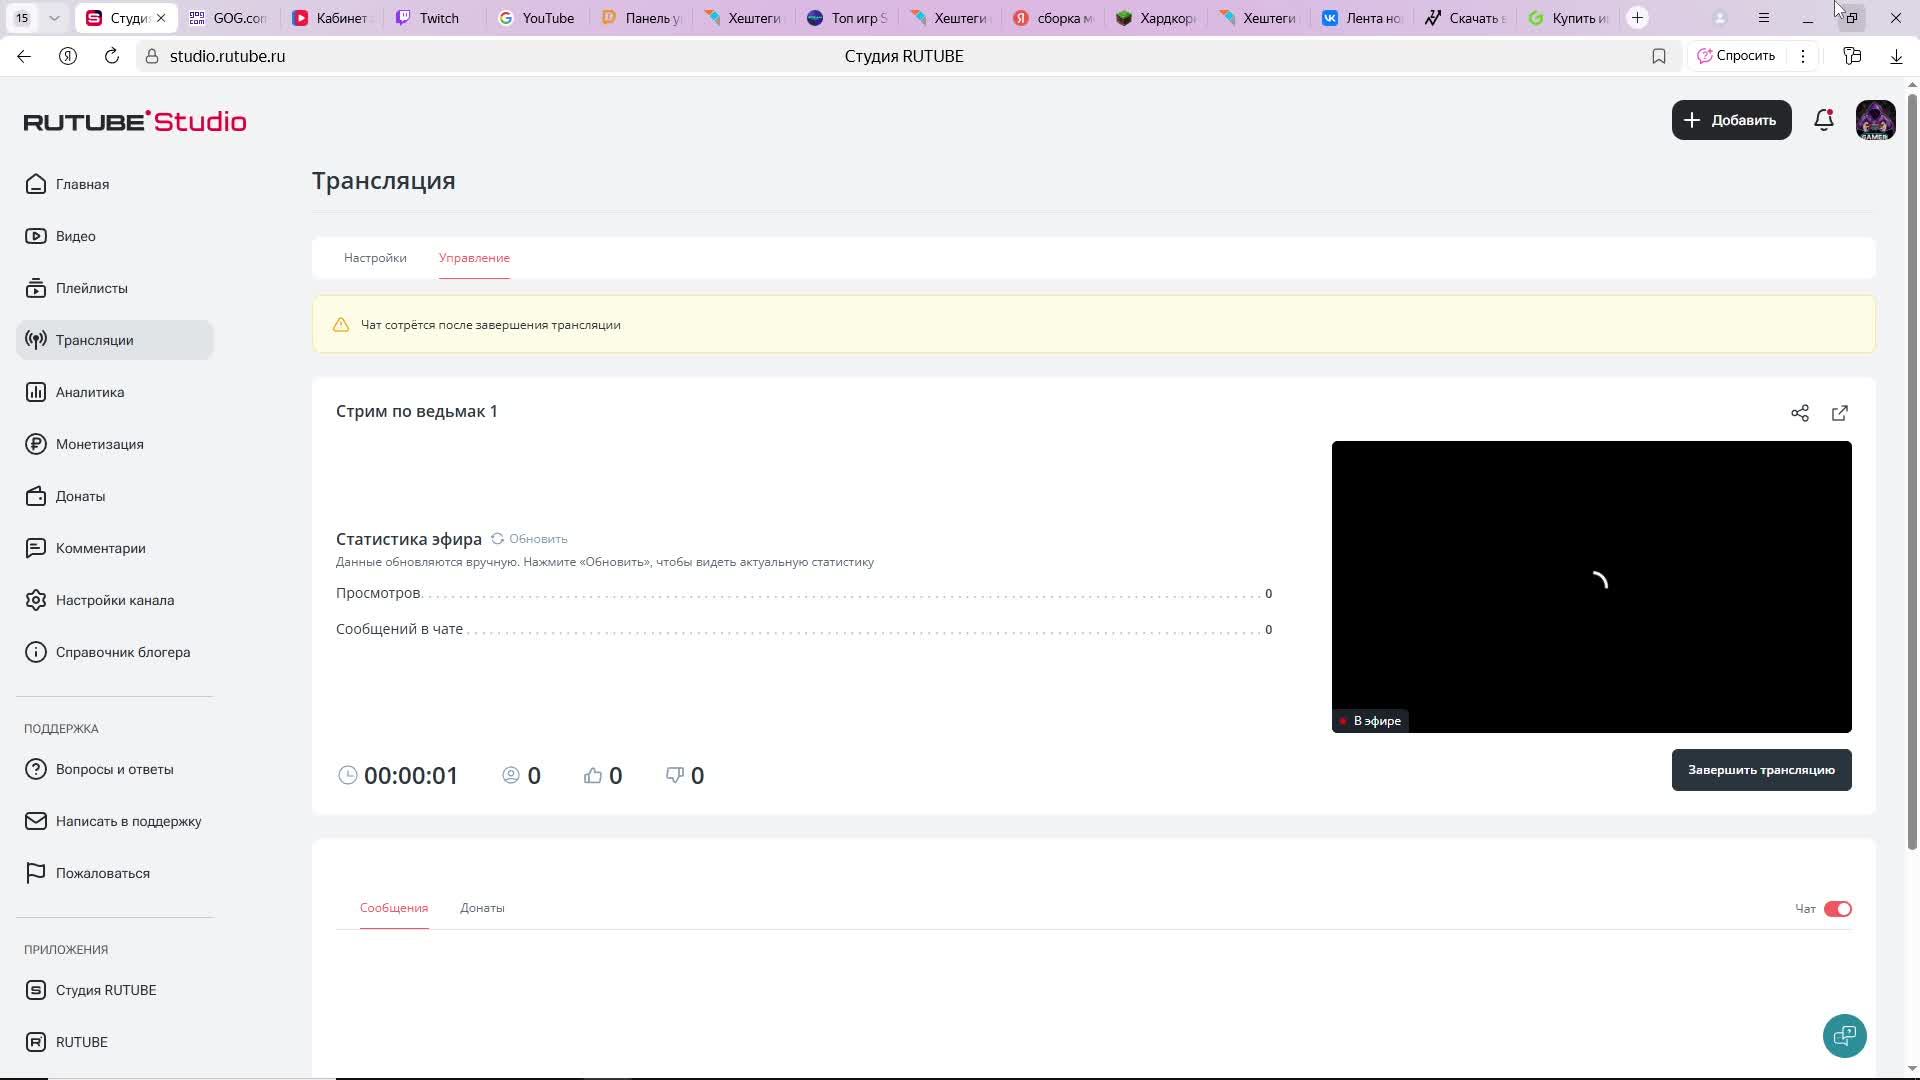Switch to Настройки tab

[x=375, y=258]
